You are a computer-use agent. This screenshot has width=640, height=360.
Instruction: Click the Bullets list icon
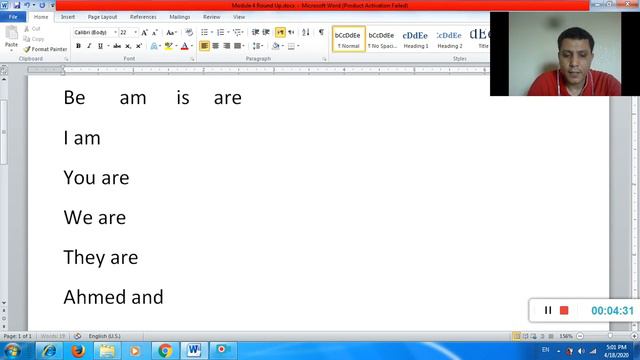(x=204, y=32)
